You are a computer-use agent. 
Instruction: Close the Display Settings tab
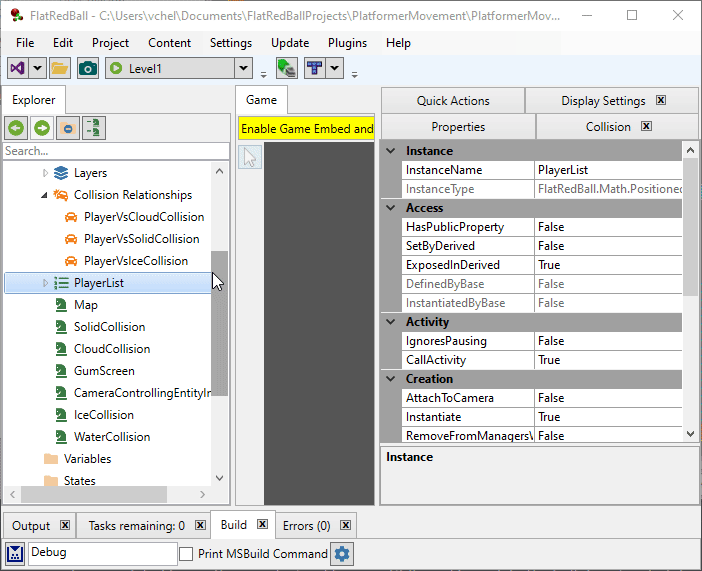pos(660,101)
